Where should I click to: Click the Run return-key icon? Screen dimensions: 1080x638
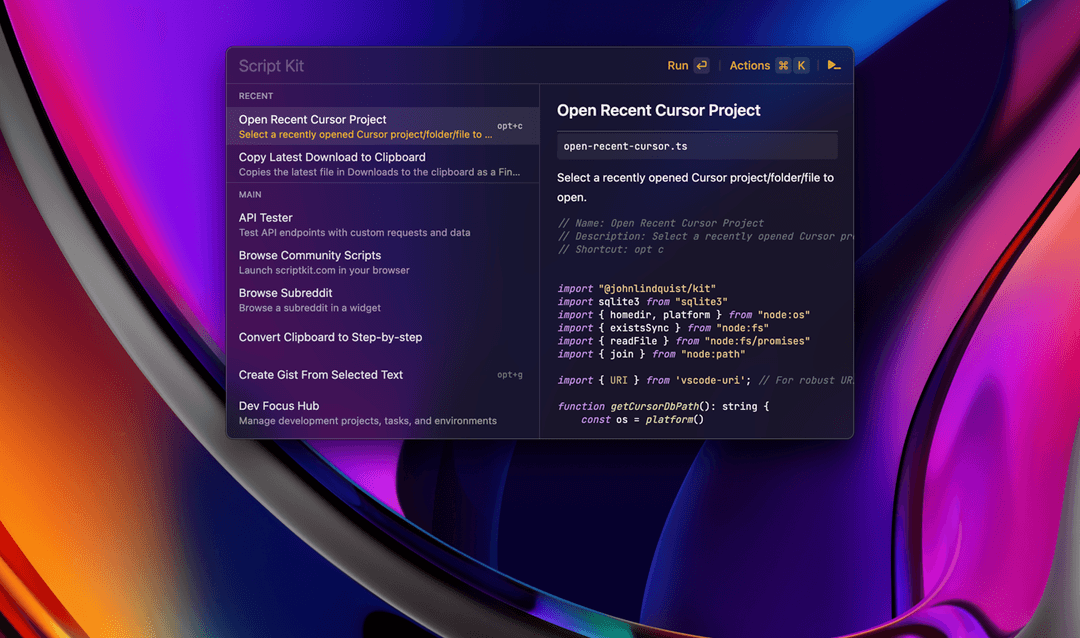pyautogui.click(x=700, y=65)
